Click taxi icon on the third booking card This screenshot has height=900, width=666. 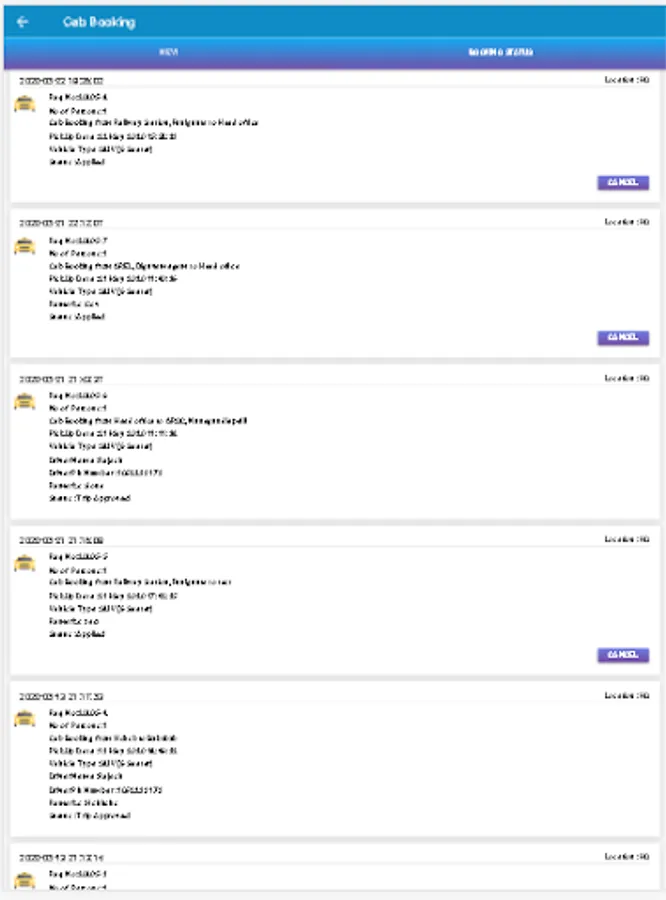24,402
